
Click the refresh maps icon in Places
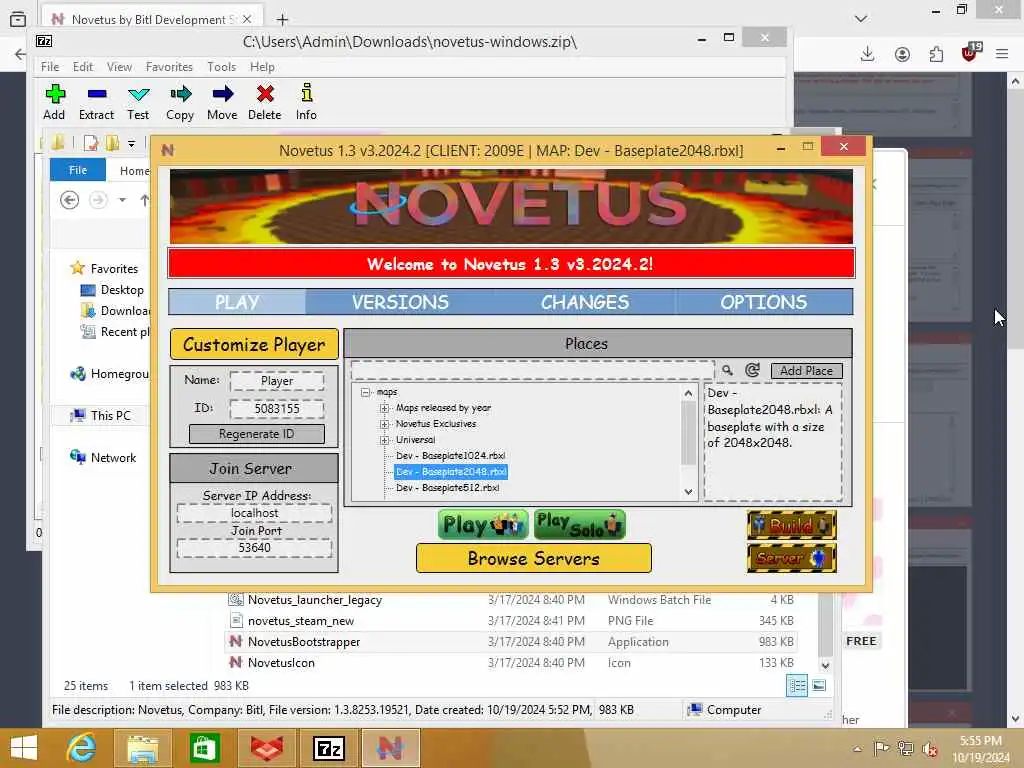[752, 370]
